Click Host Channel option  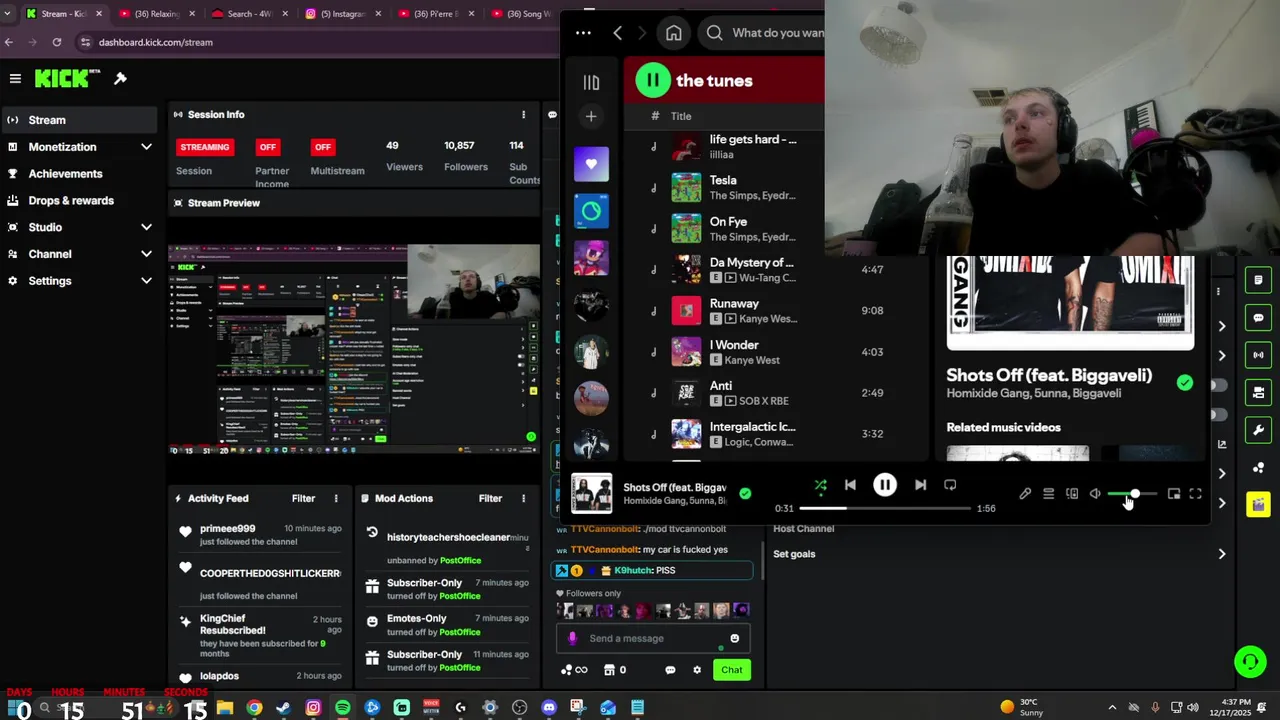[x=804, y=528]
